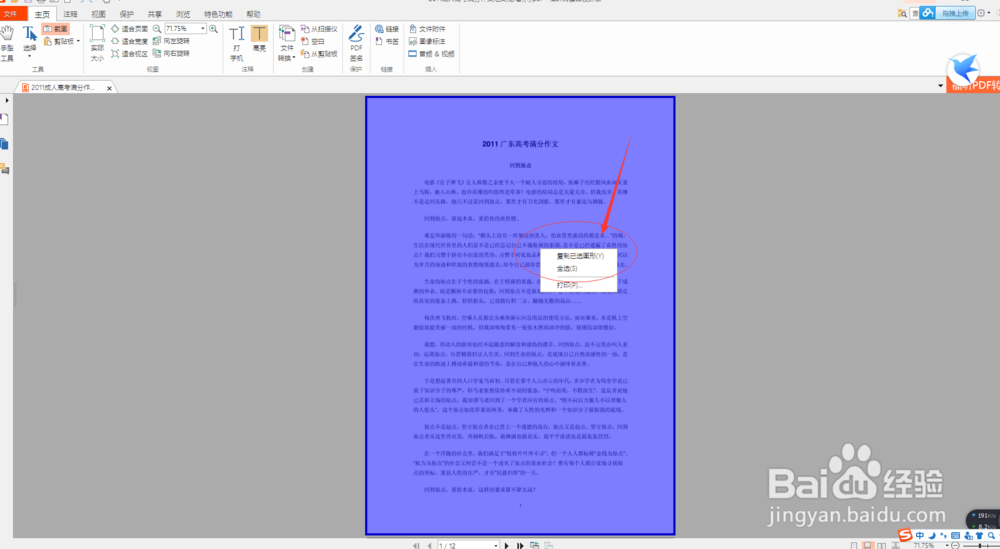Switch to the Browse tab (浏览)
The height and width of the screenshot is (549, 1000).
(x=182, y=14)
